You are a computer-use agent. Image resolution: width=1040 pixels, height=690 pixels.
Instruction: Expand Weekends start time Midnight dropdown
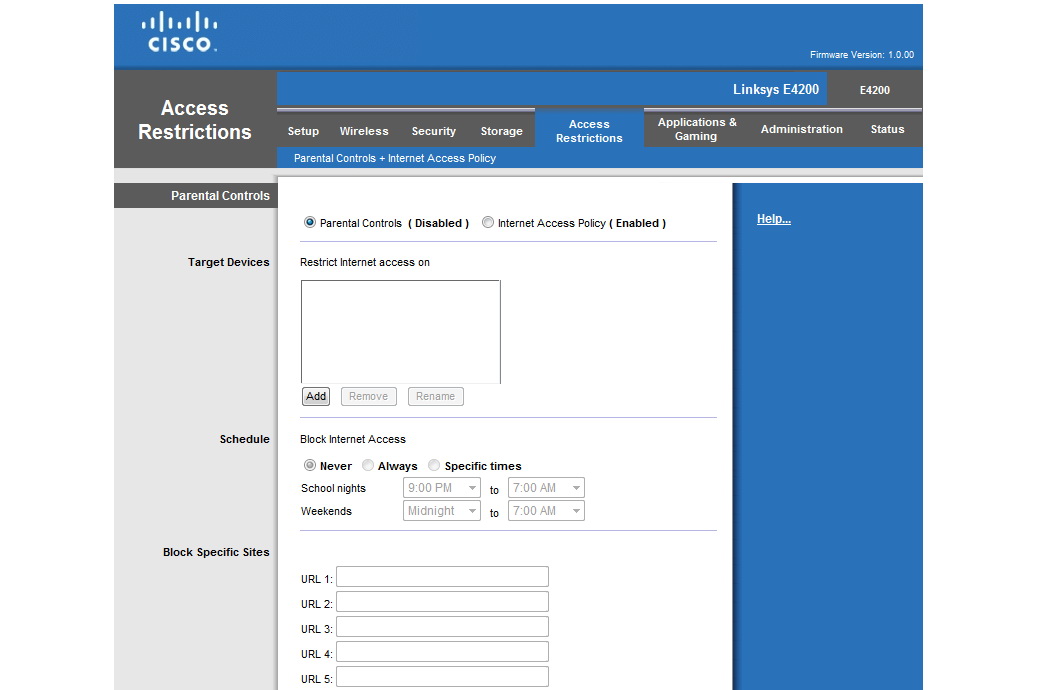[442, 511]
